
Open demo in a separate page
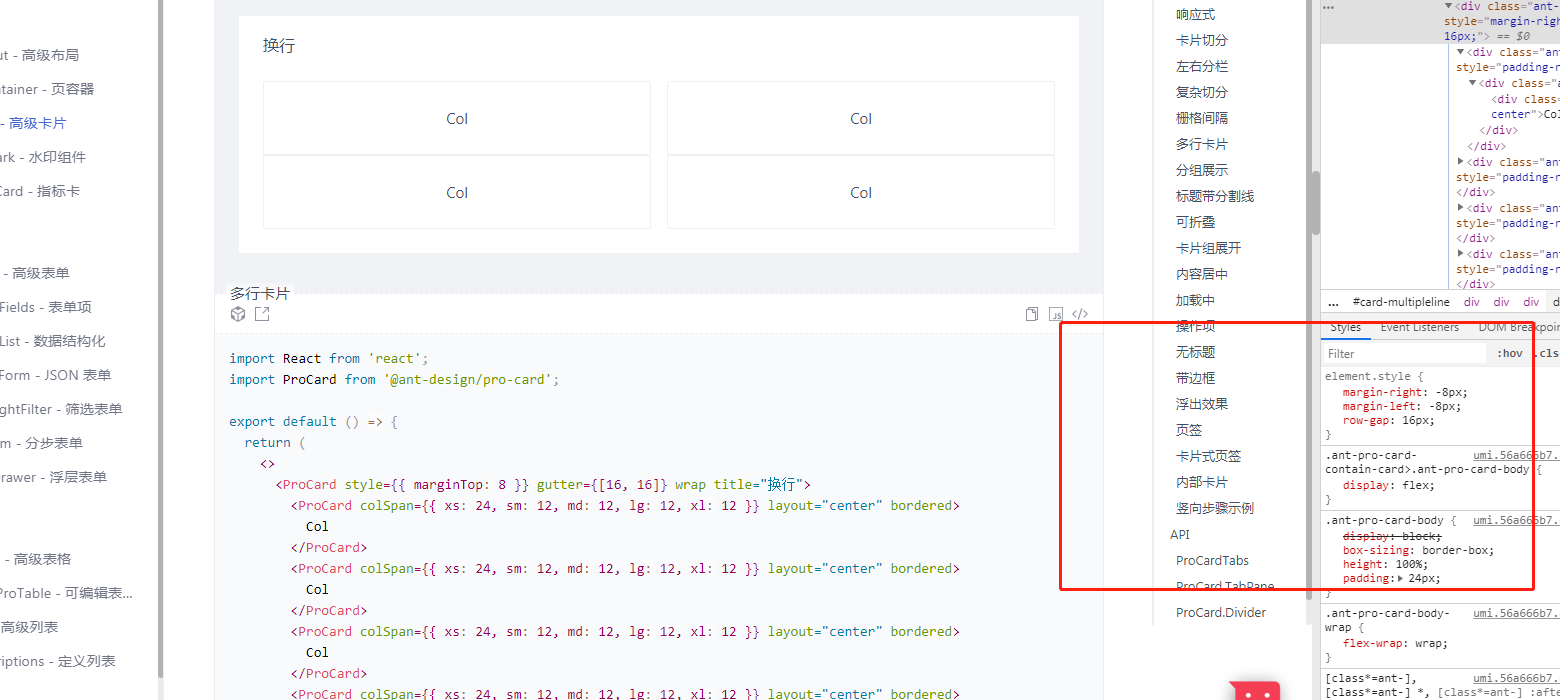point(262,313)
